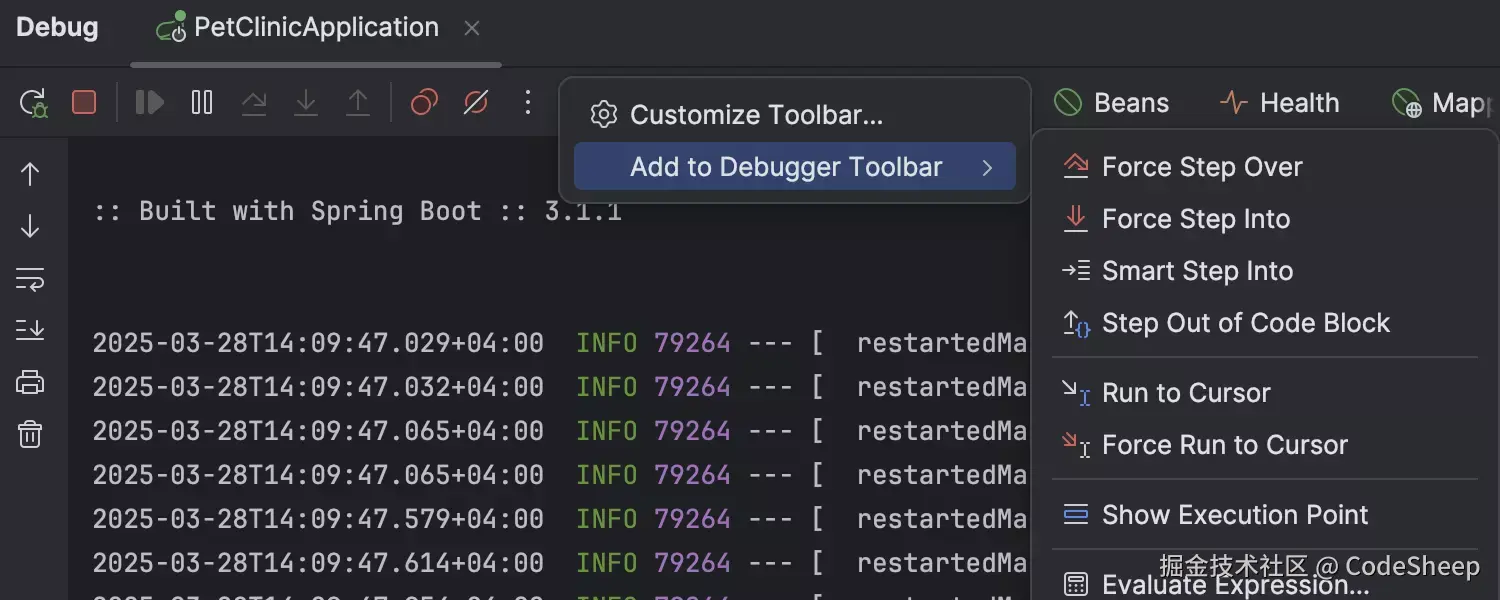The height and width of the screenshot is (600, 1500).
Task: Close the PetClinicApplication debug tab
Action: [x=472, y=28]
